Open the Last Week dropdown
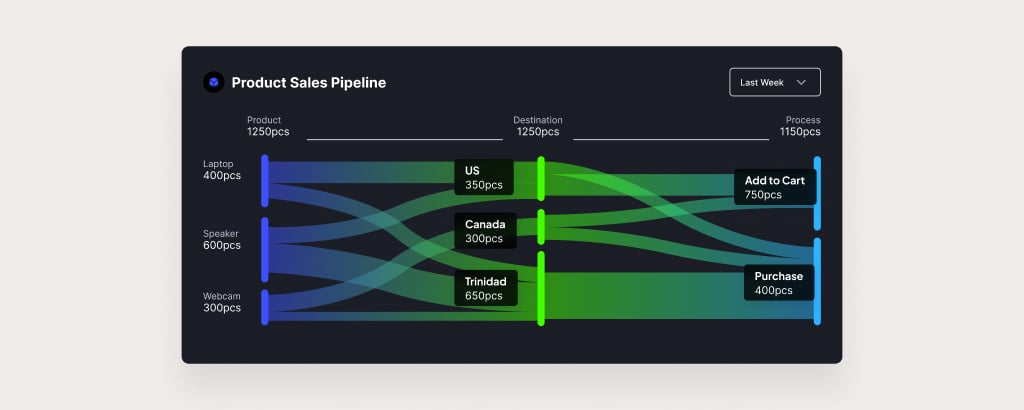Image resolution: width=1024 pixels, height=410 pixels. coord(775,82)
